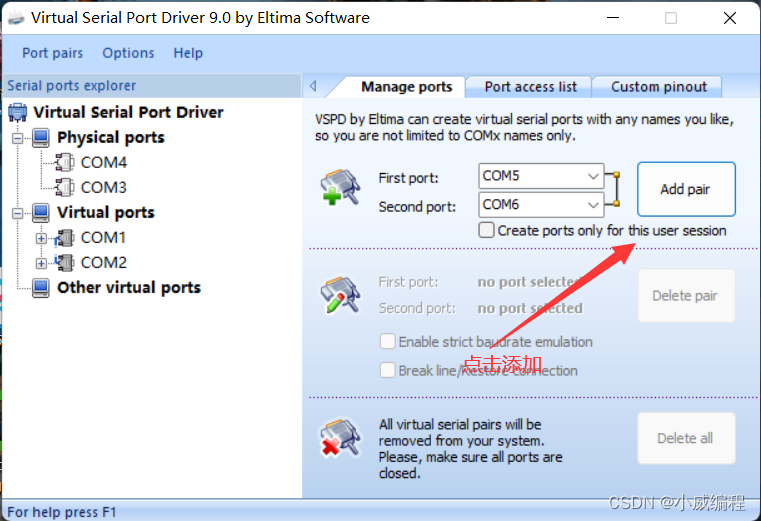This screenshot has width=761, height=521.
Task: Toggle Enable strict baudrate emulation checkbox
Action: coord(387,341)
